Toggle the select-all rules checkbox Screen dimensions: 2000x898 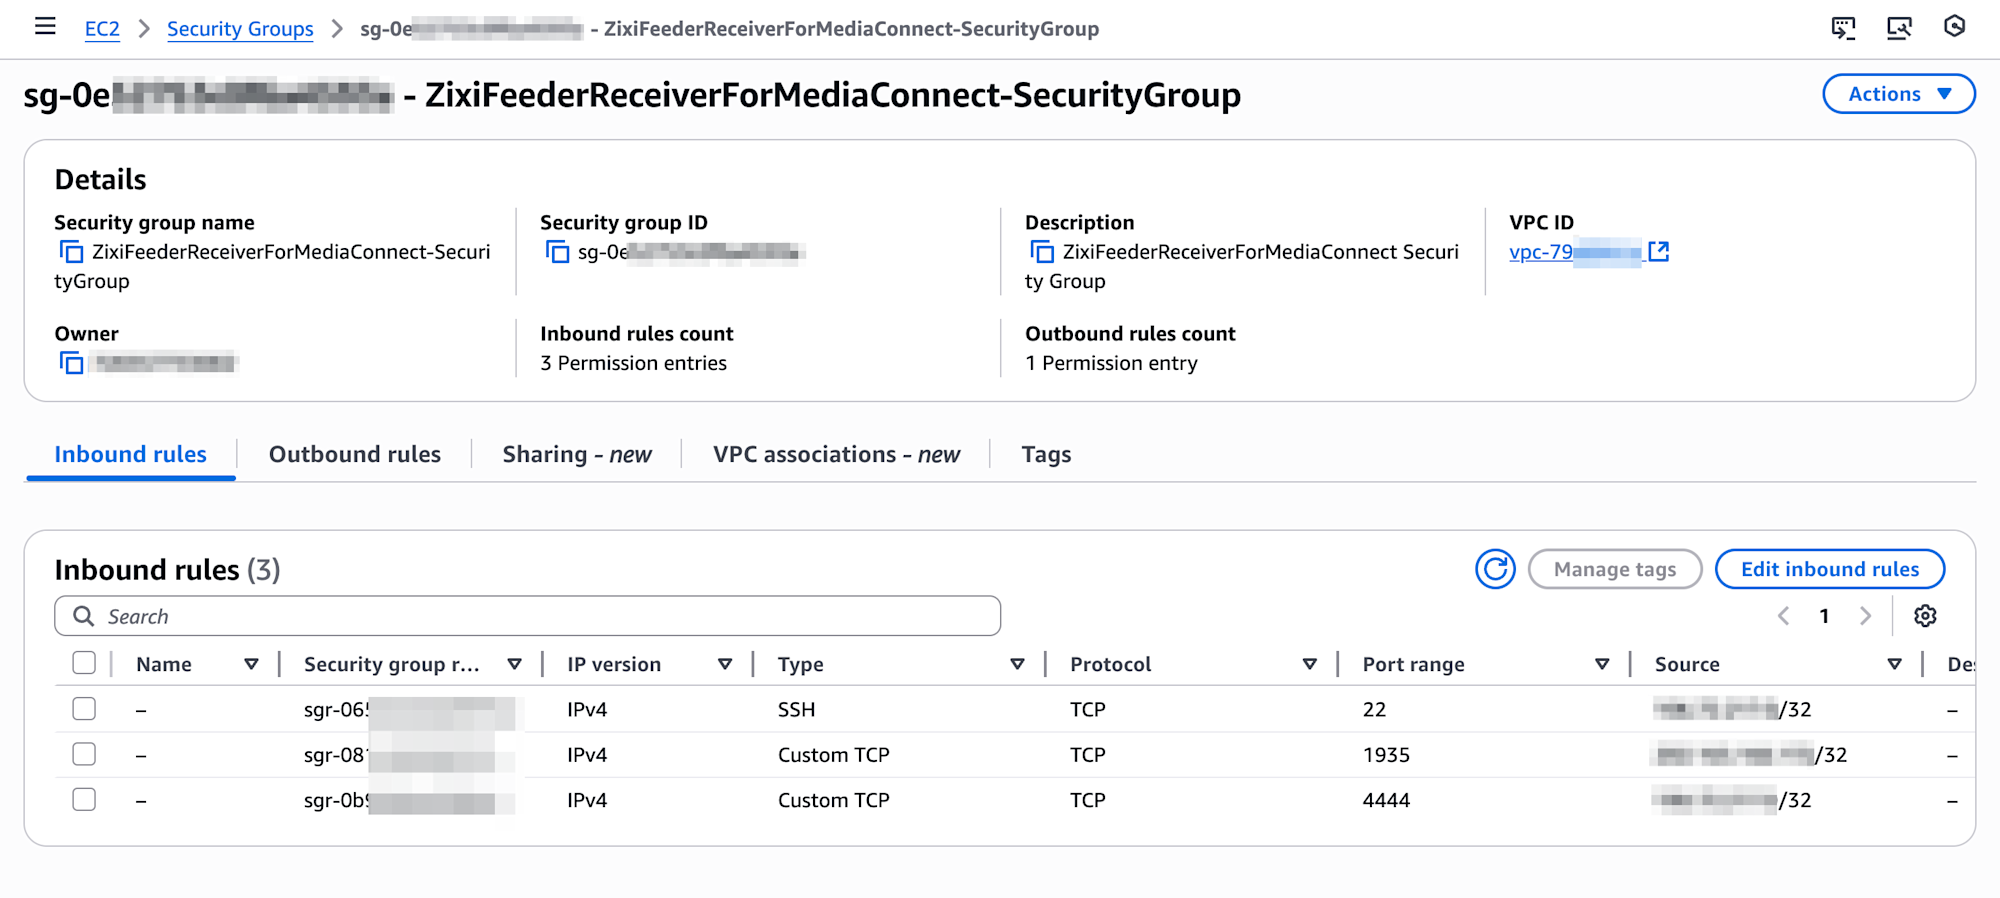pos(84,663)
